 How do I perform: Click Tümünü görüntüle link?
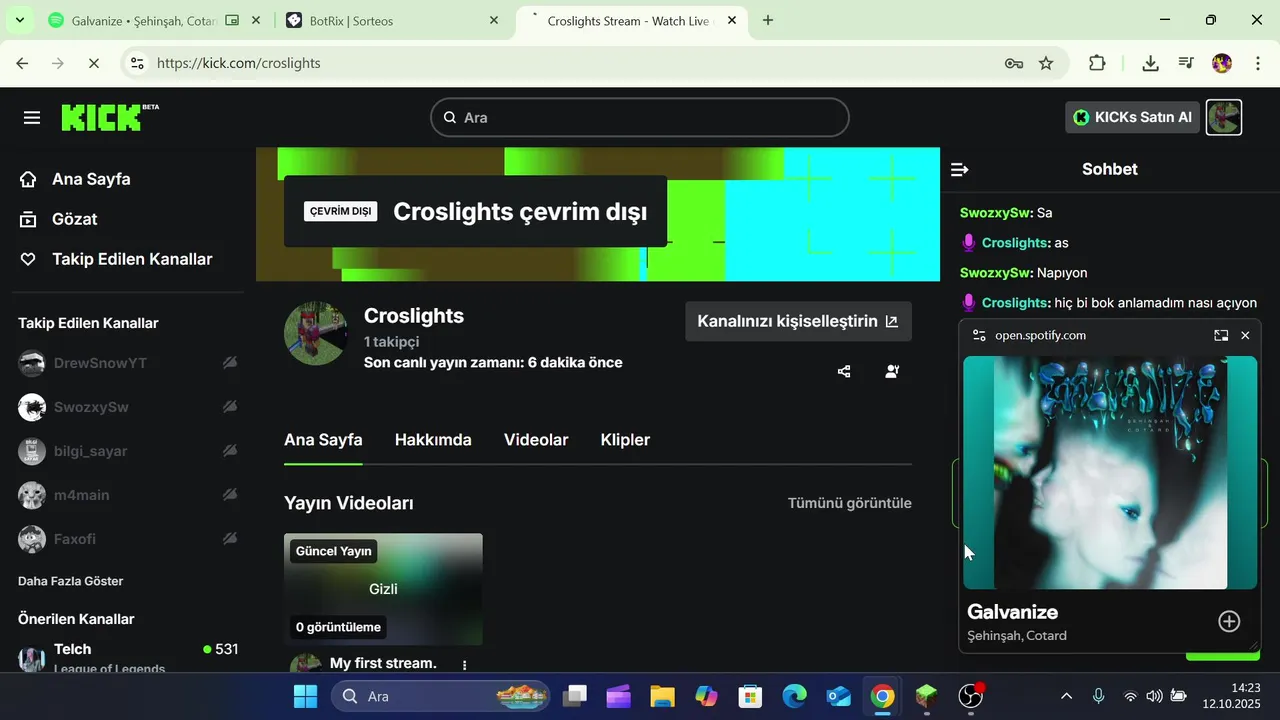coord(849,503)
